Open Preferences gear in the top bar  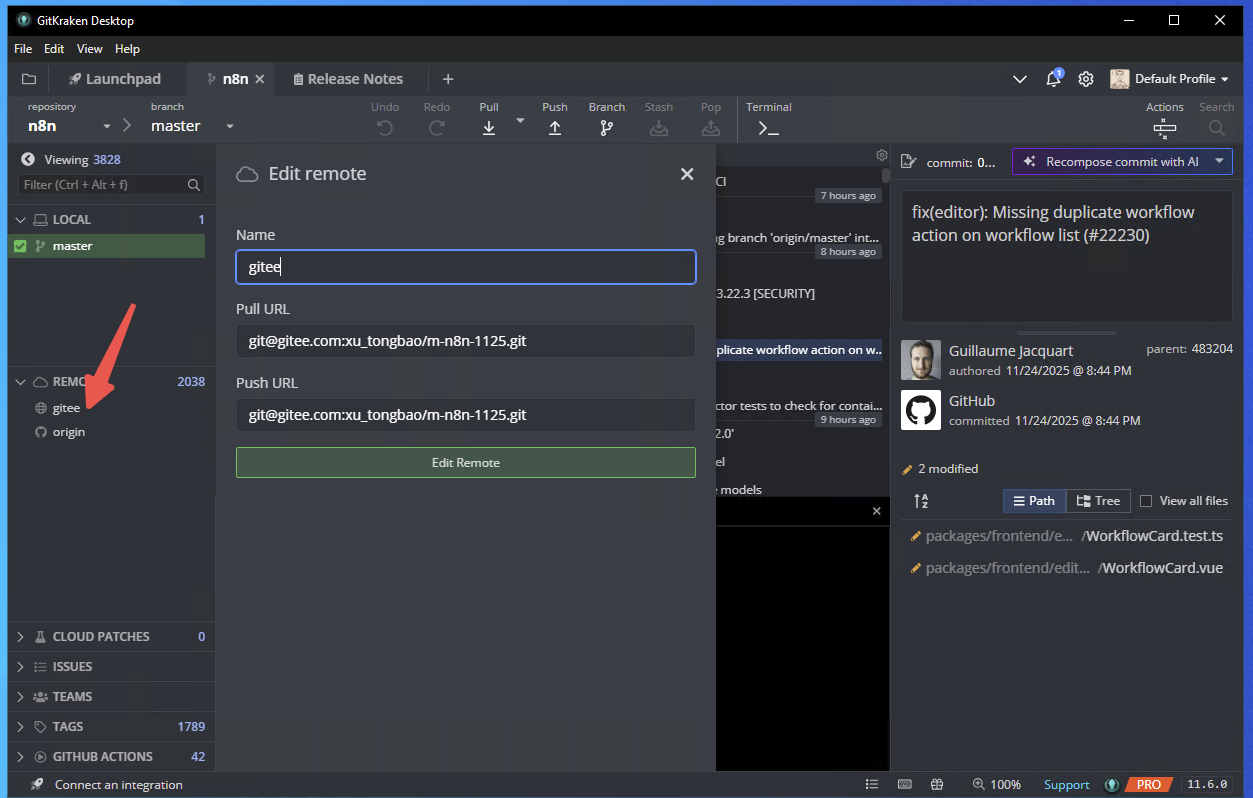pos(1086,79)
